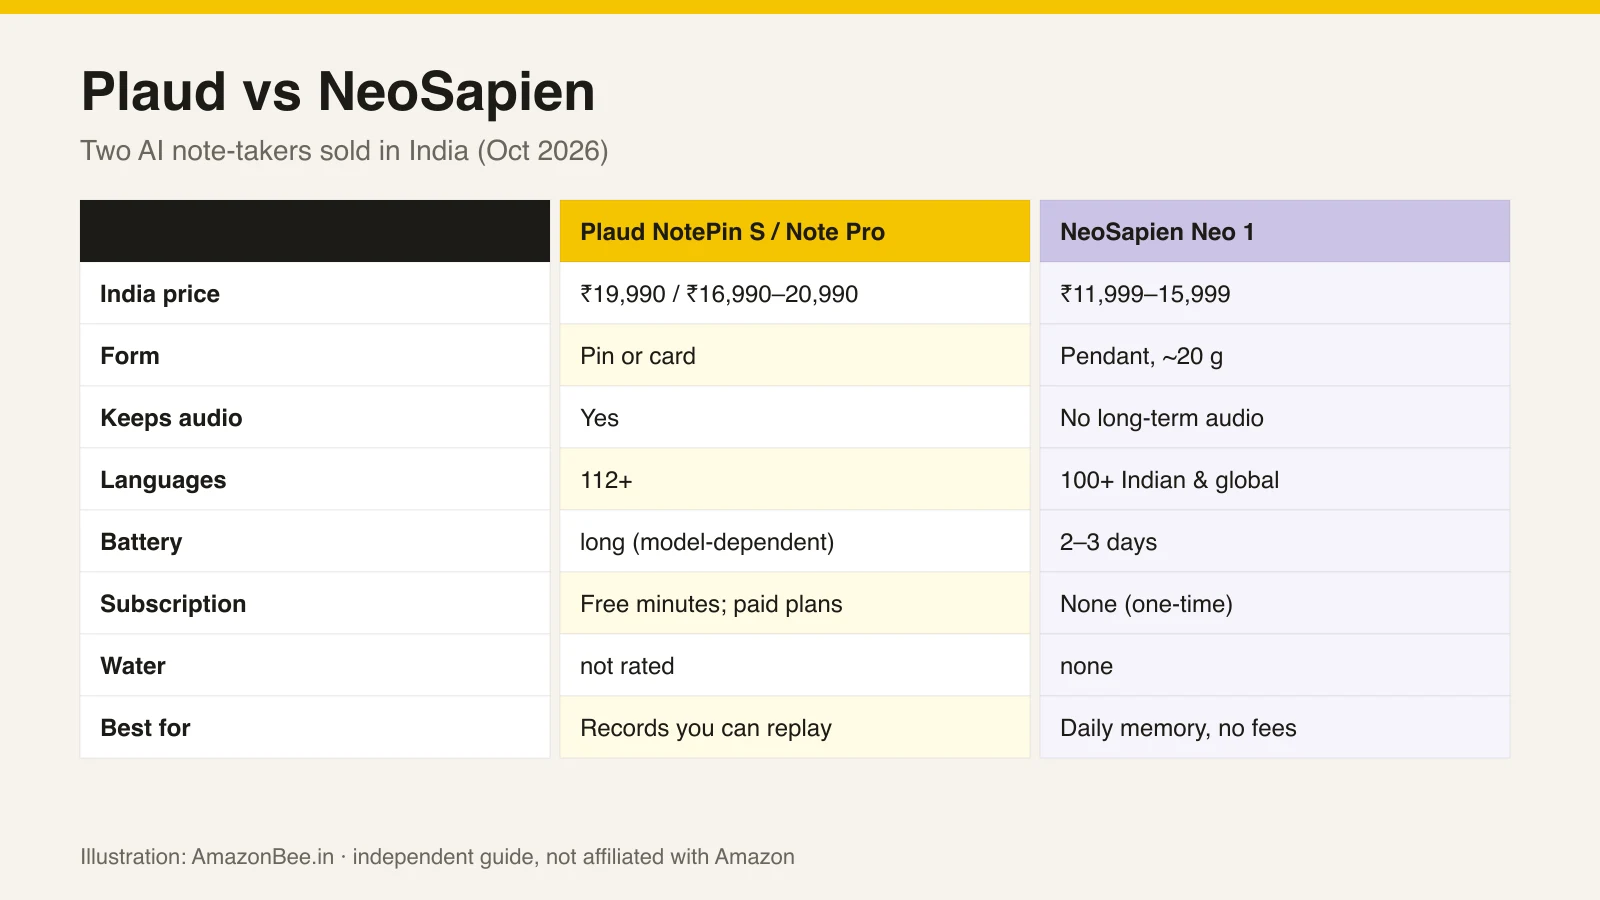Click the "not rated" water cell
This screenshot has height=900, width=1600.
(x=795, y=666)
